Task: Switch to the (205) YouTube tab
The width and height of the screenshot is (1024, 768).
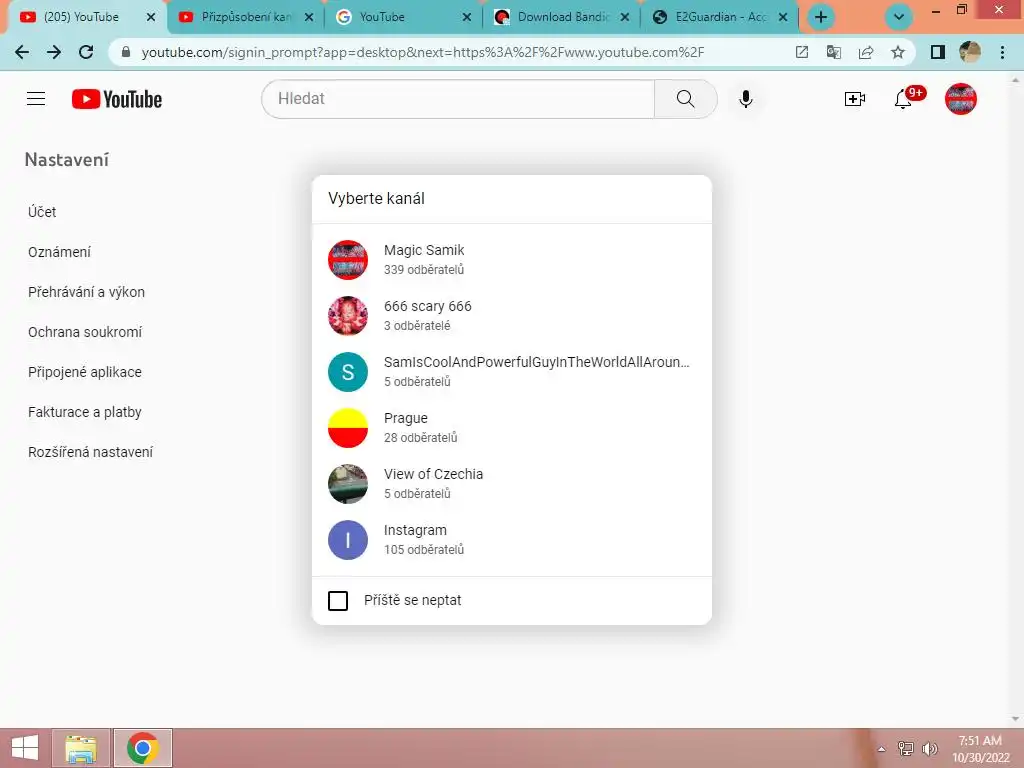Action: point(81,17)
